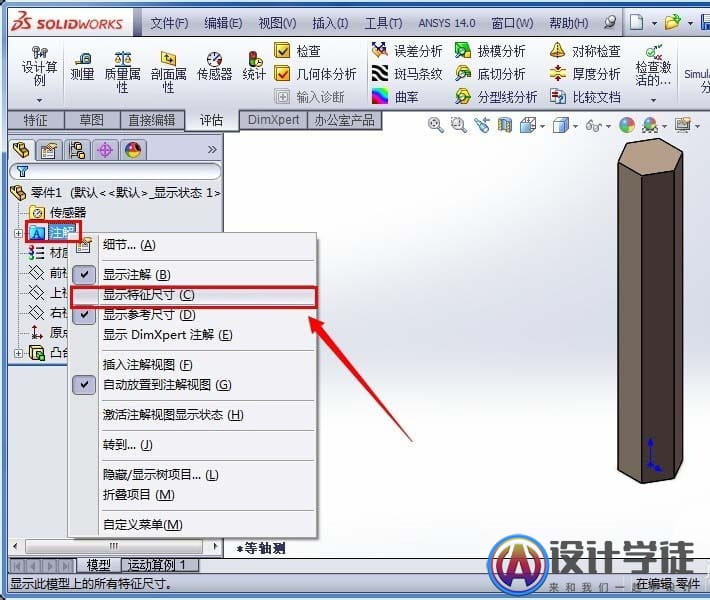710x600 pixels.
Task: Expand the Annotations (注解) tree node
Action: (18, 234)
